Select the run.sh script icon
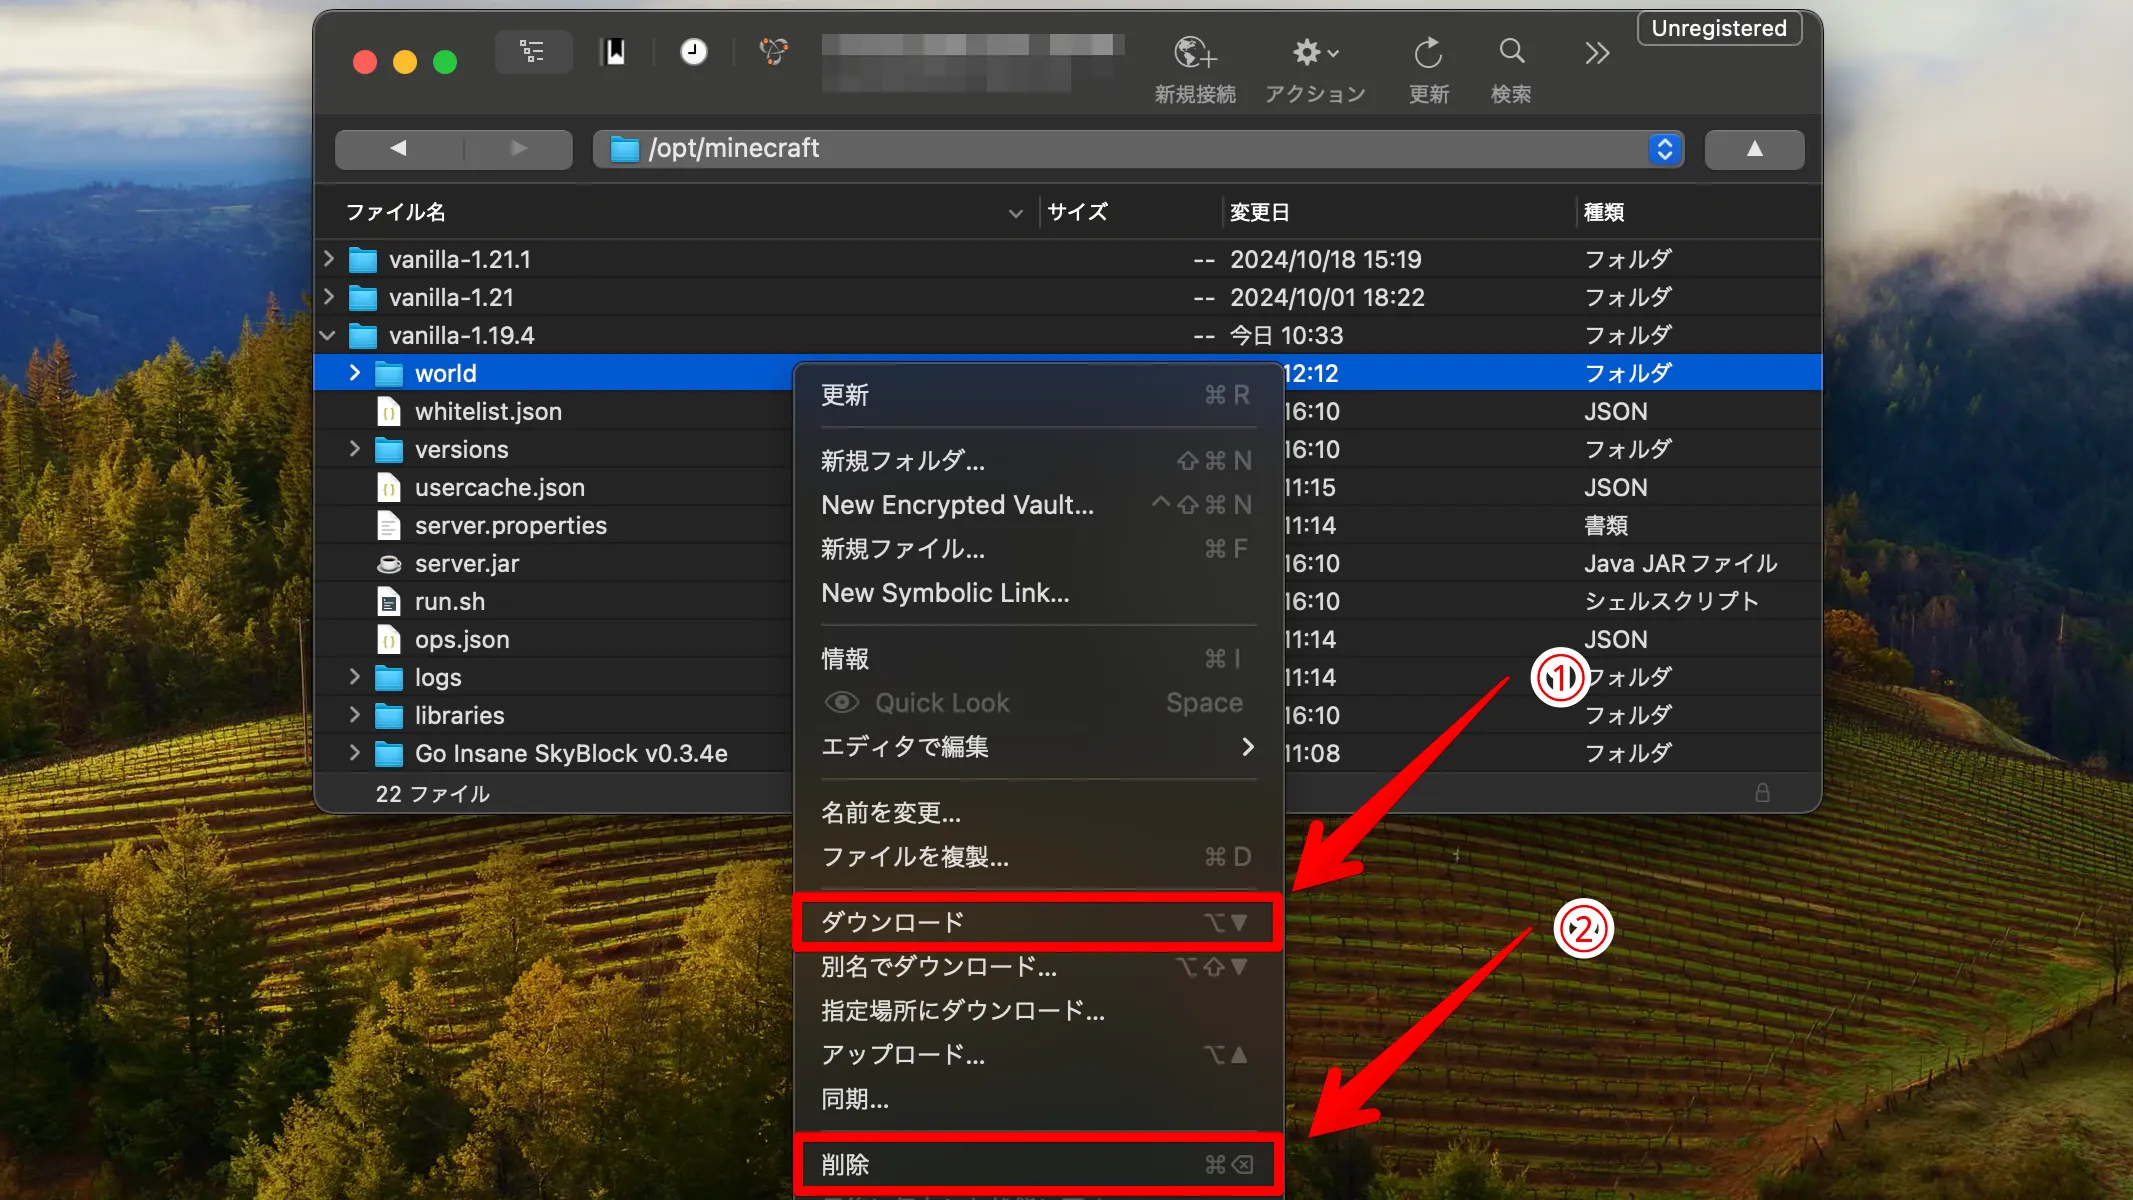This screenshot has width=2133, height=1200. [x=388, y=602]
